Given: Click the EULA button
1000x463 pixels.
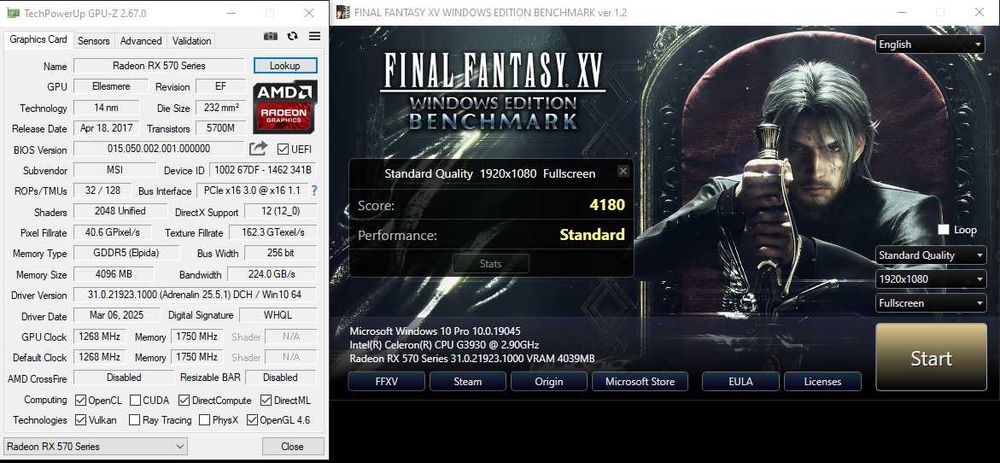Looking at the screenshot, I should [740, 381].
